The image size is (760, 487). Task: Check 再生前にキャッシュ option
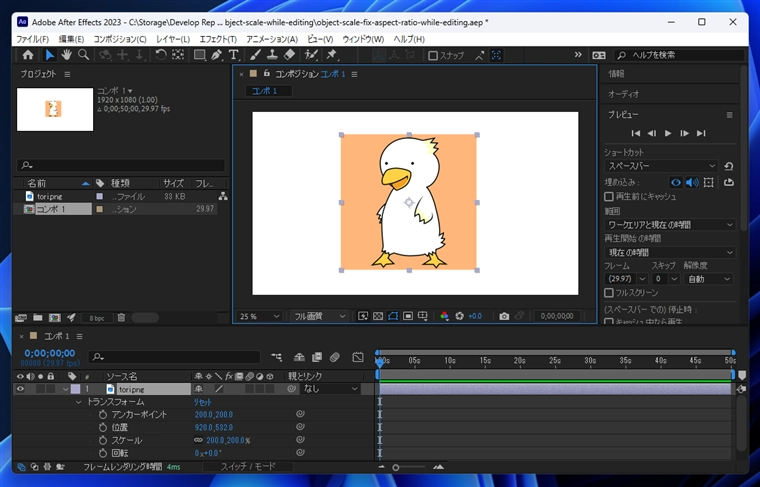point(609,197)
